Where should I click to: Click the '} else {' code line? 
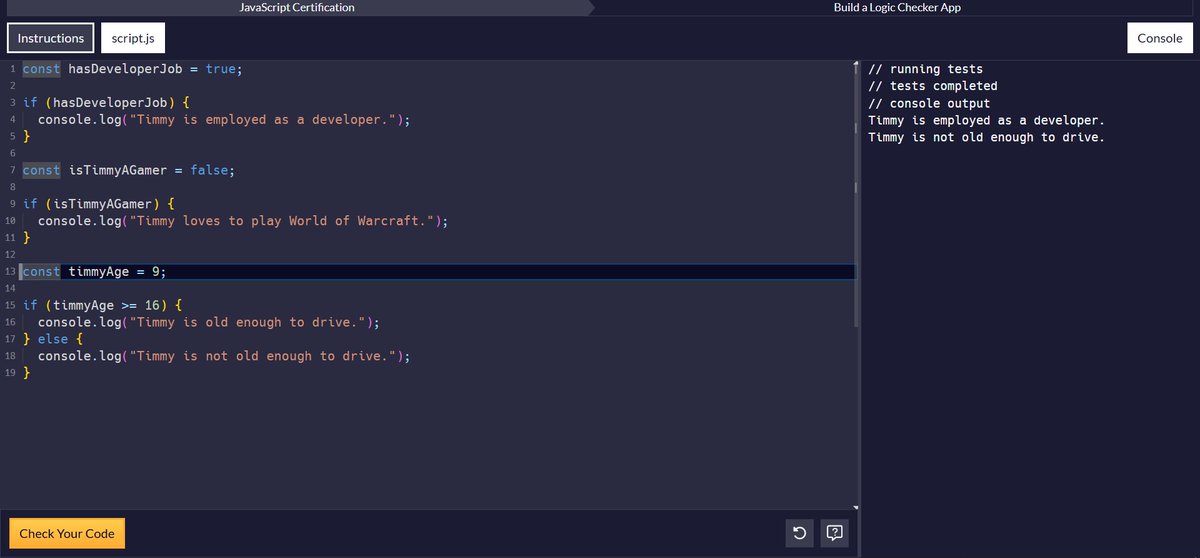53,339
